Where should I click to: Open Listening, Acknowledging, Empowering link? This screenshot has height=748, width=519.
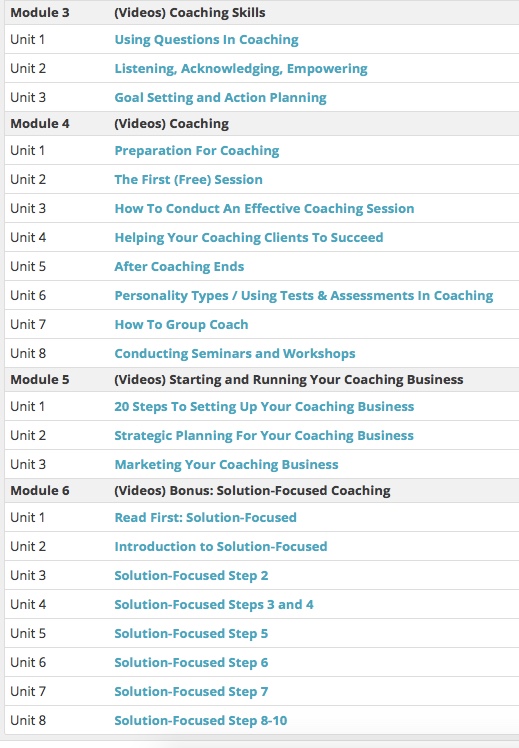[x=241, y=69]
